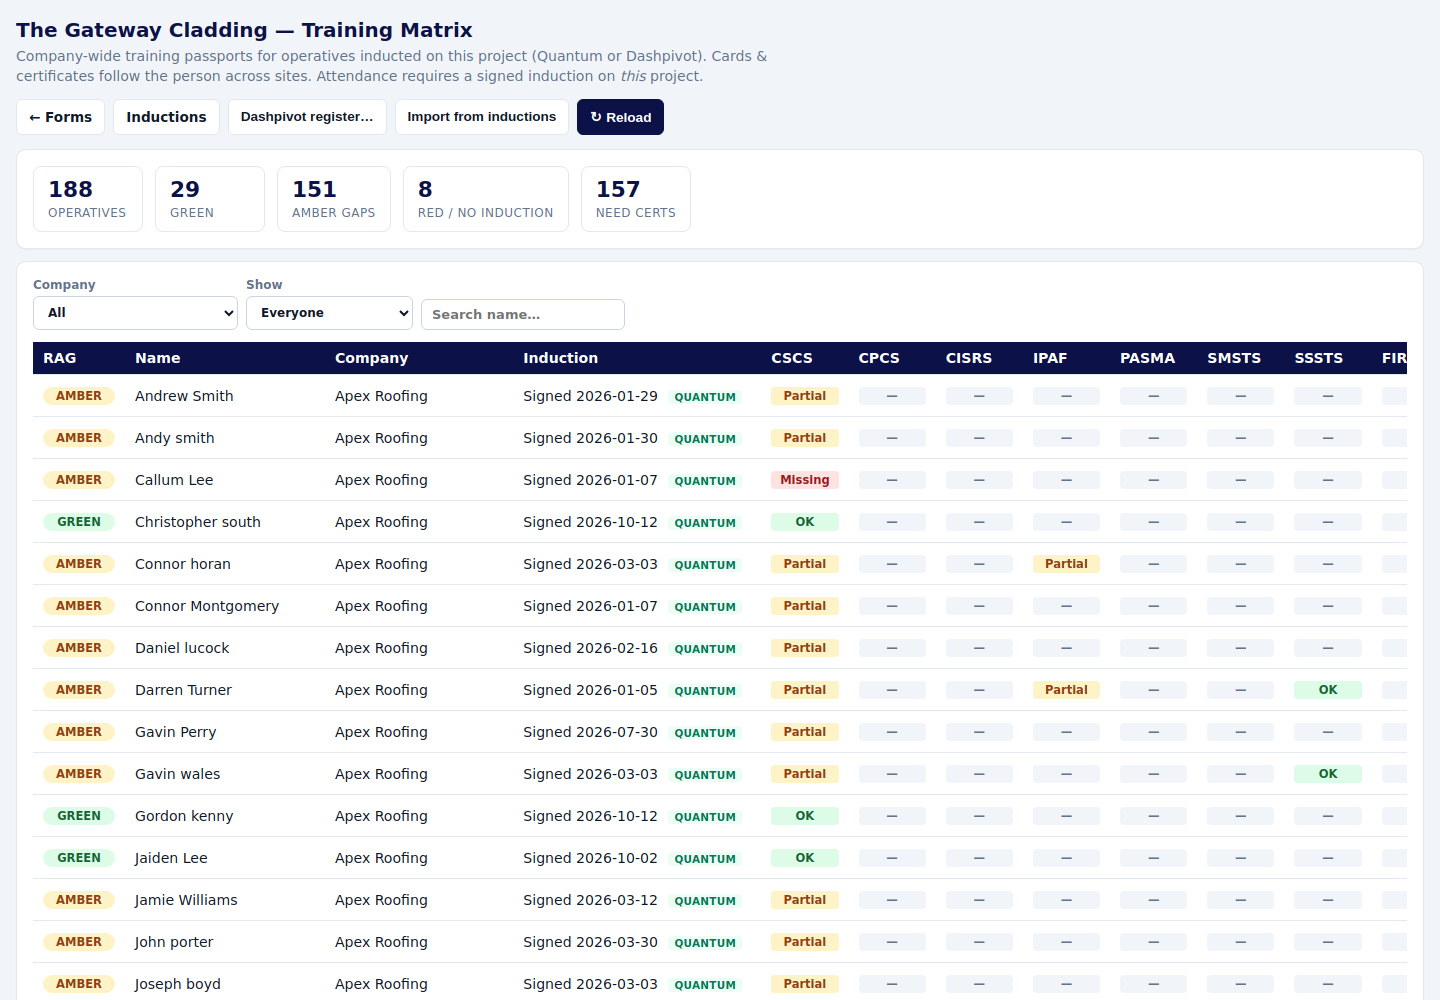Click Joseph boyd's name
The image size is (1440, 1000).
pyautogui.click(x=178, y=984)
